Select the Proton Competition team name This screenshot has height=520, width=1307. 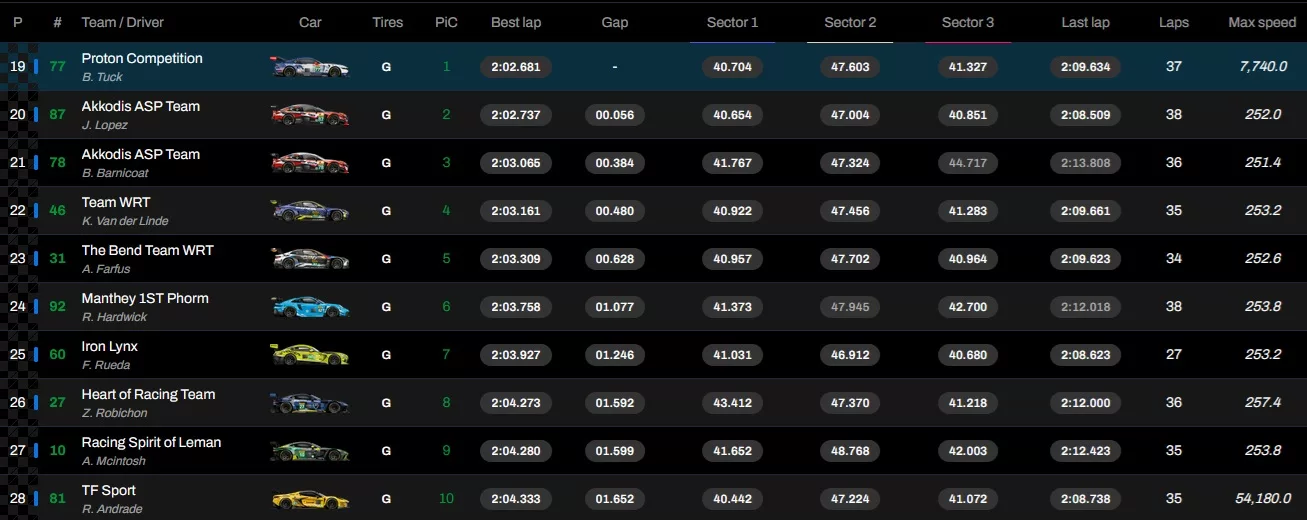(142, 58)
